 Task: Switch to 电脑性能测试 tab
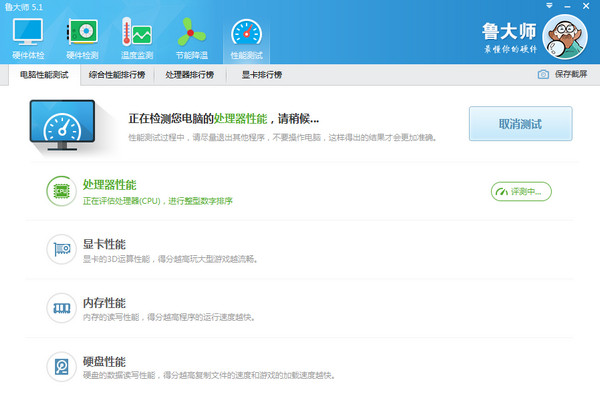[44, 75]
